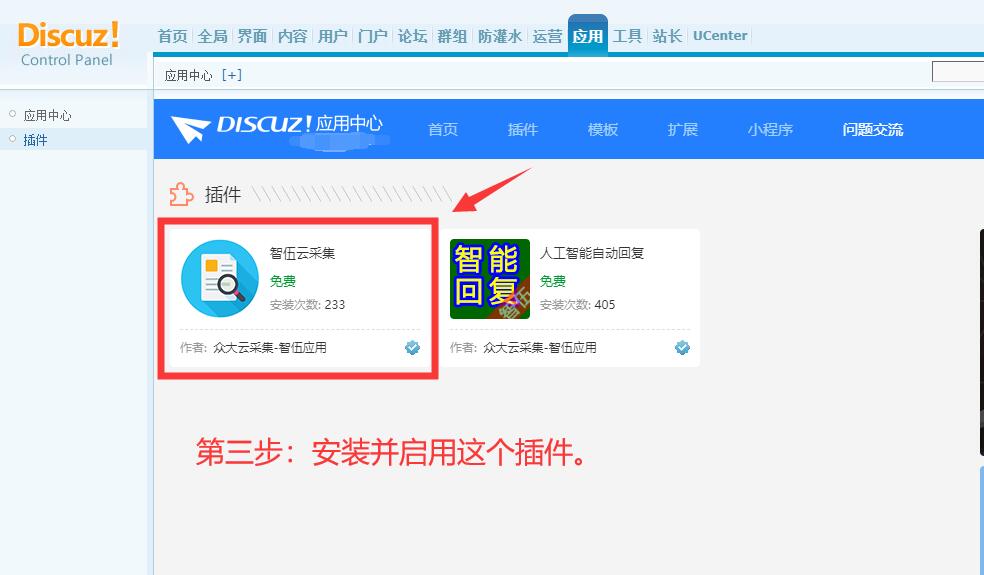Go to 小程序 in app center nav
Viewport: 984px width, 575px height.
770,129
